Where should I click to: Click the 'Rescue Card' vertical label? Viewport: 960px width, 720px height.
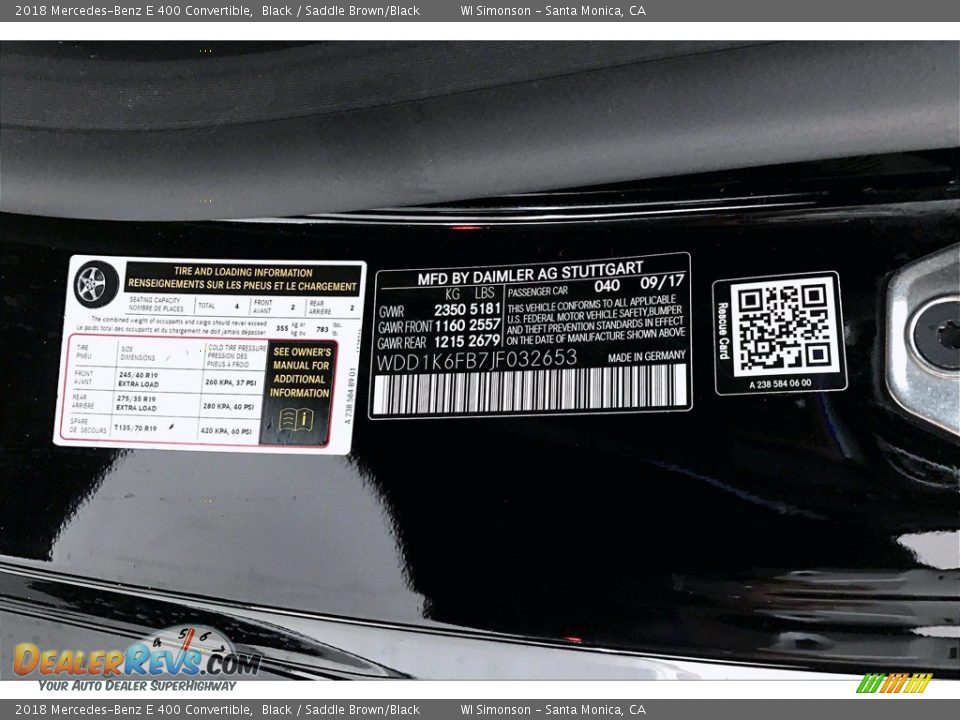(x=723, y=331)
